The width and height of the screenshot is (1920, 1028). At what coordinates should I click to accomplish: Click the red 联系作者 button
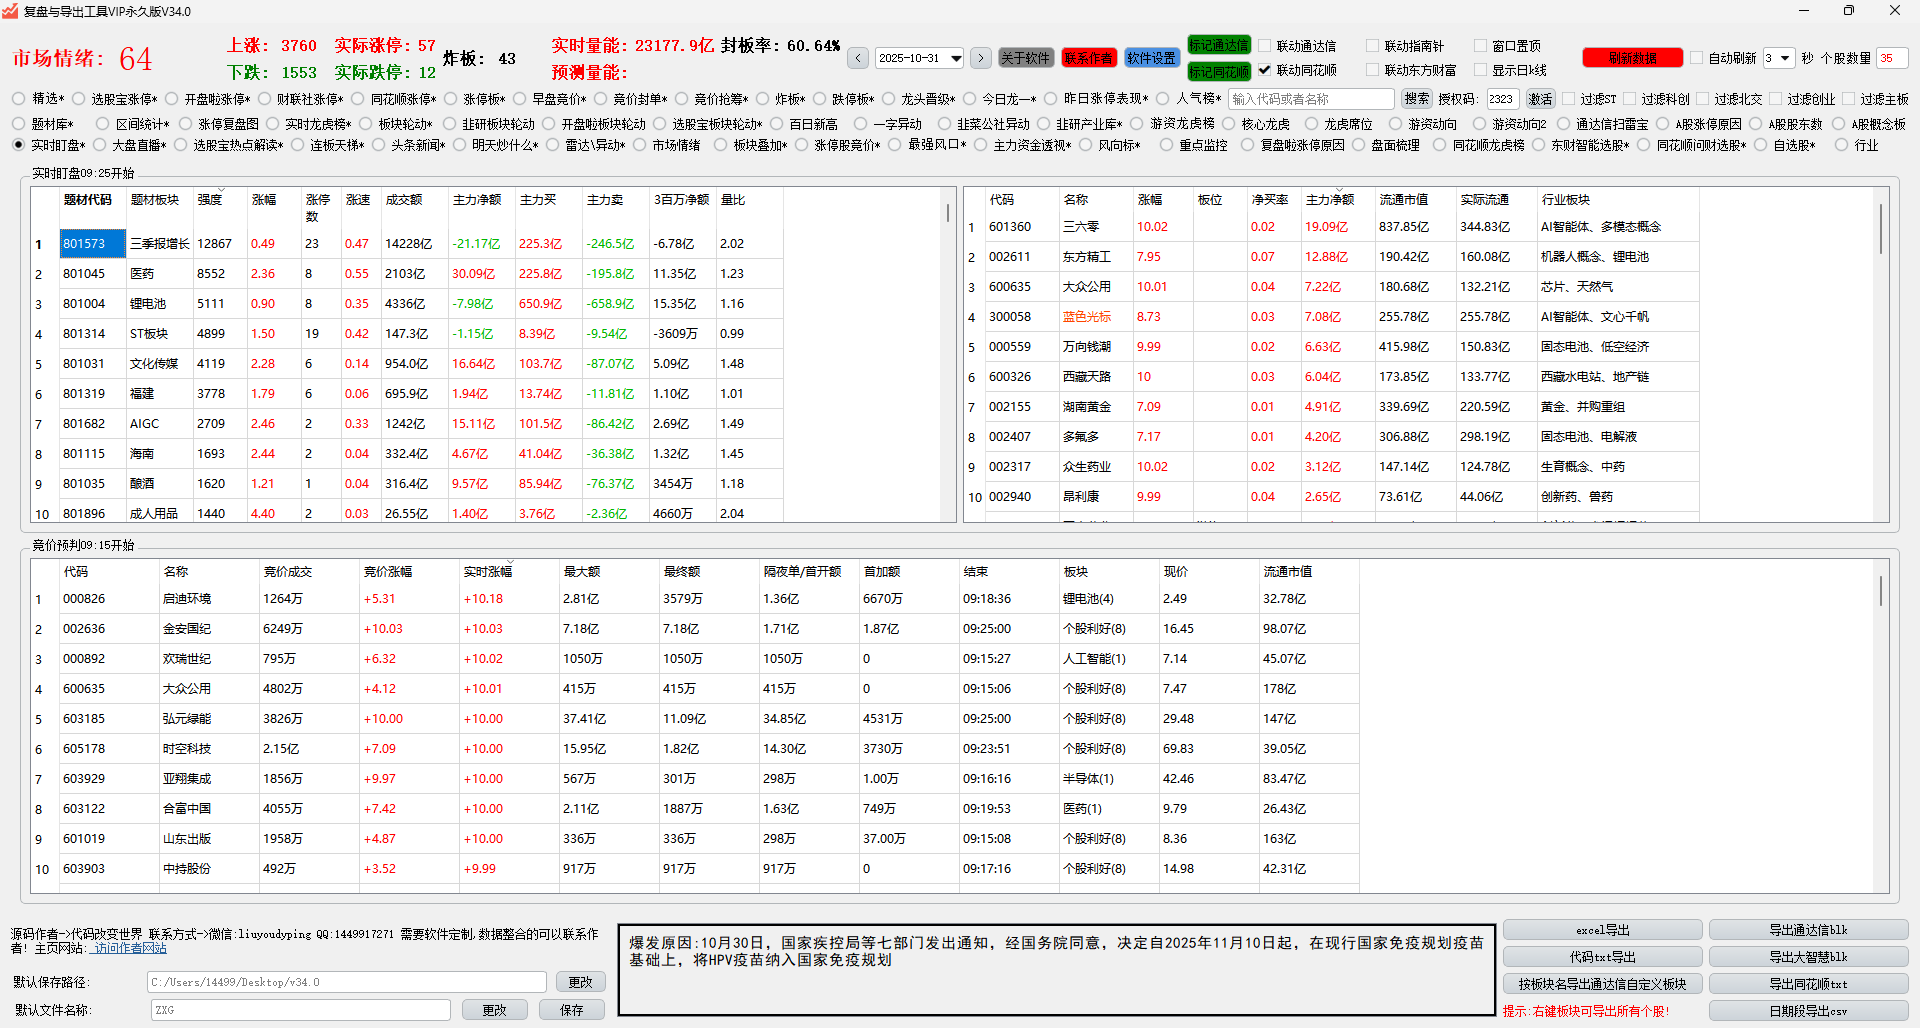1089,58
